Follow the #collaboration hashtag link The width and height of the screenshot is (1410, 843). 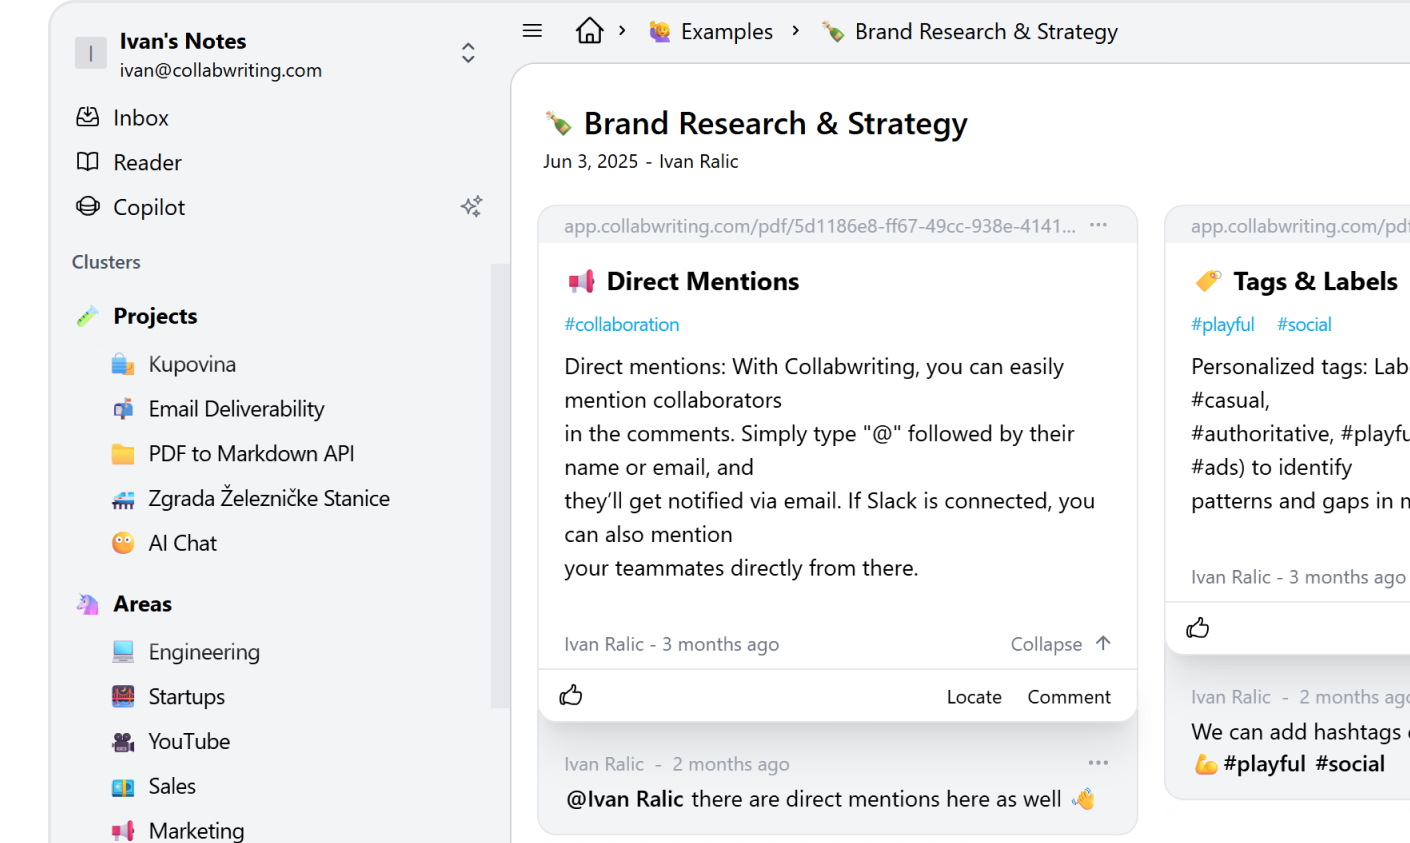tap(621, 324)
